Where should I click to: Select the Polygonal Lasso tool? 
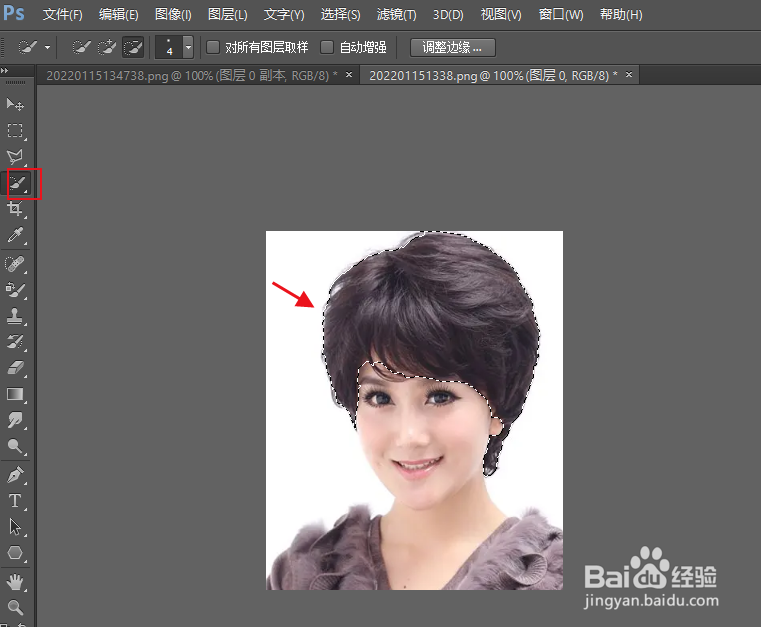pyautogui.click(x=15, y=156)
